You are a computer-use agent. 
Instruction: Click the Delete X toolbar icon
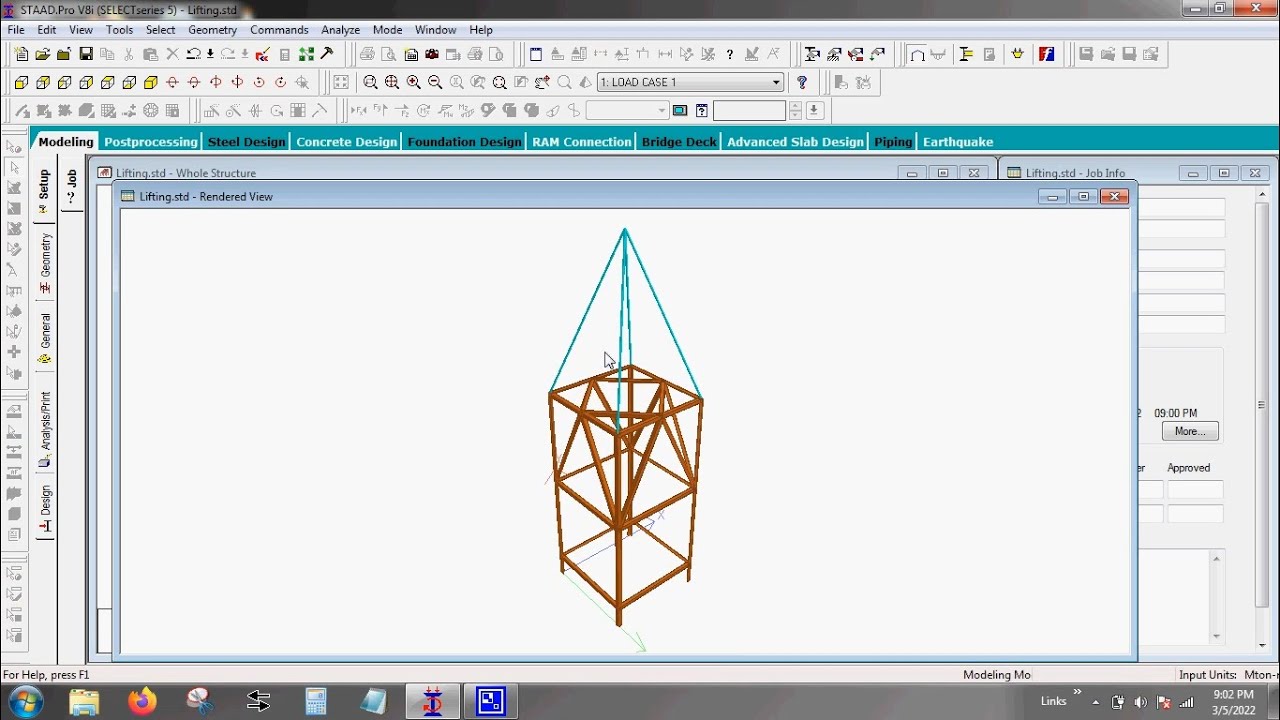point(172,54)
